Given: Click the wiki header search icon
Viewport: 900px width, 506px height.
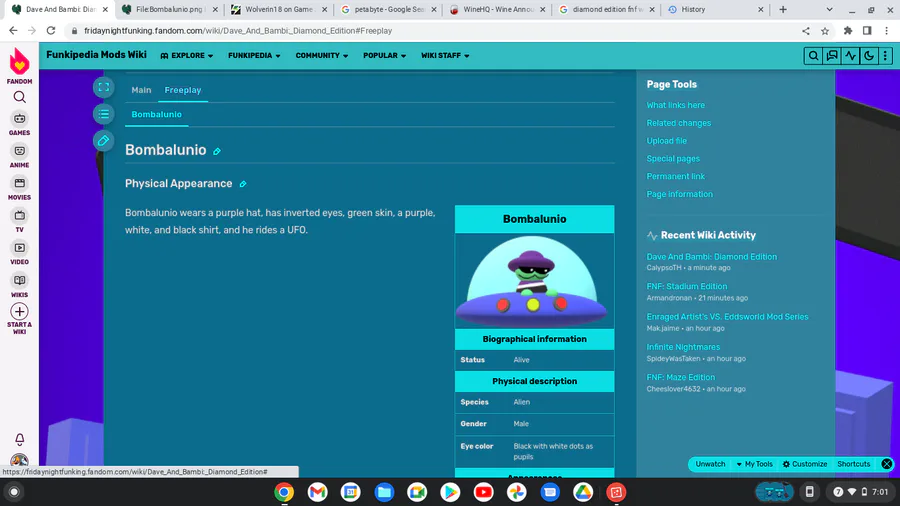Looking at the screenshot, I should click(813, 56).
